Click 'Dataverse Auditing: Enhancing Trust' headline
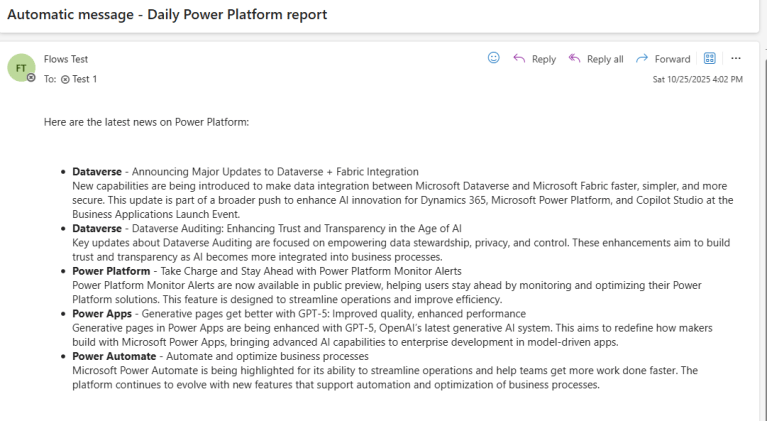The height and width of the screenshot is (421, 767). 296,228
